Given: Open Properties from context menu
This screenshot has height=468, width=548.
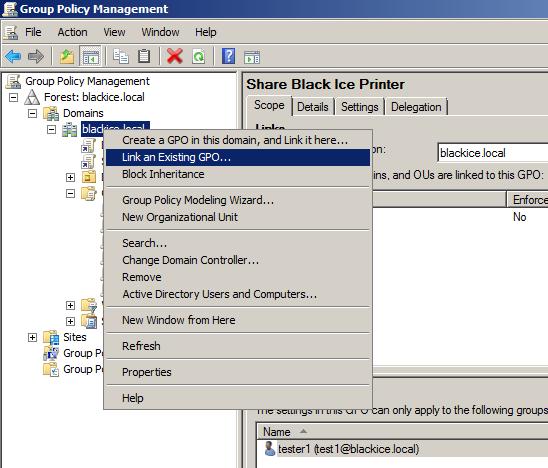Looking at the screenshot, I should (238, 372).
